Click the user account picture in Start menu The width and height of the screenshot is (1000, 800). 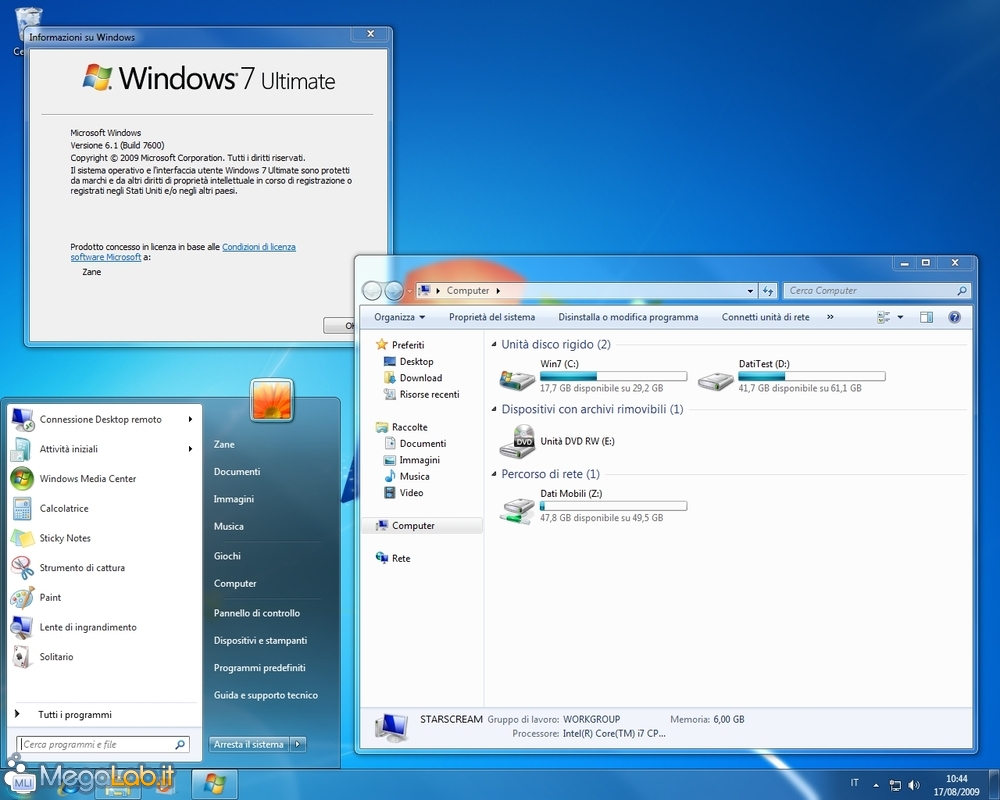coord(272,400)
